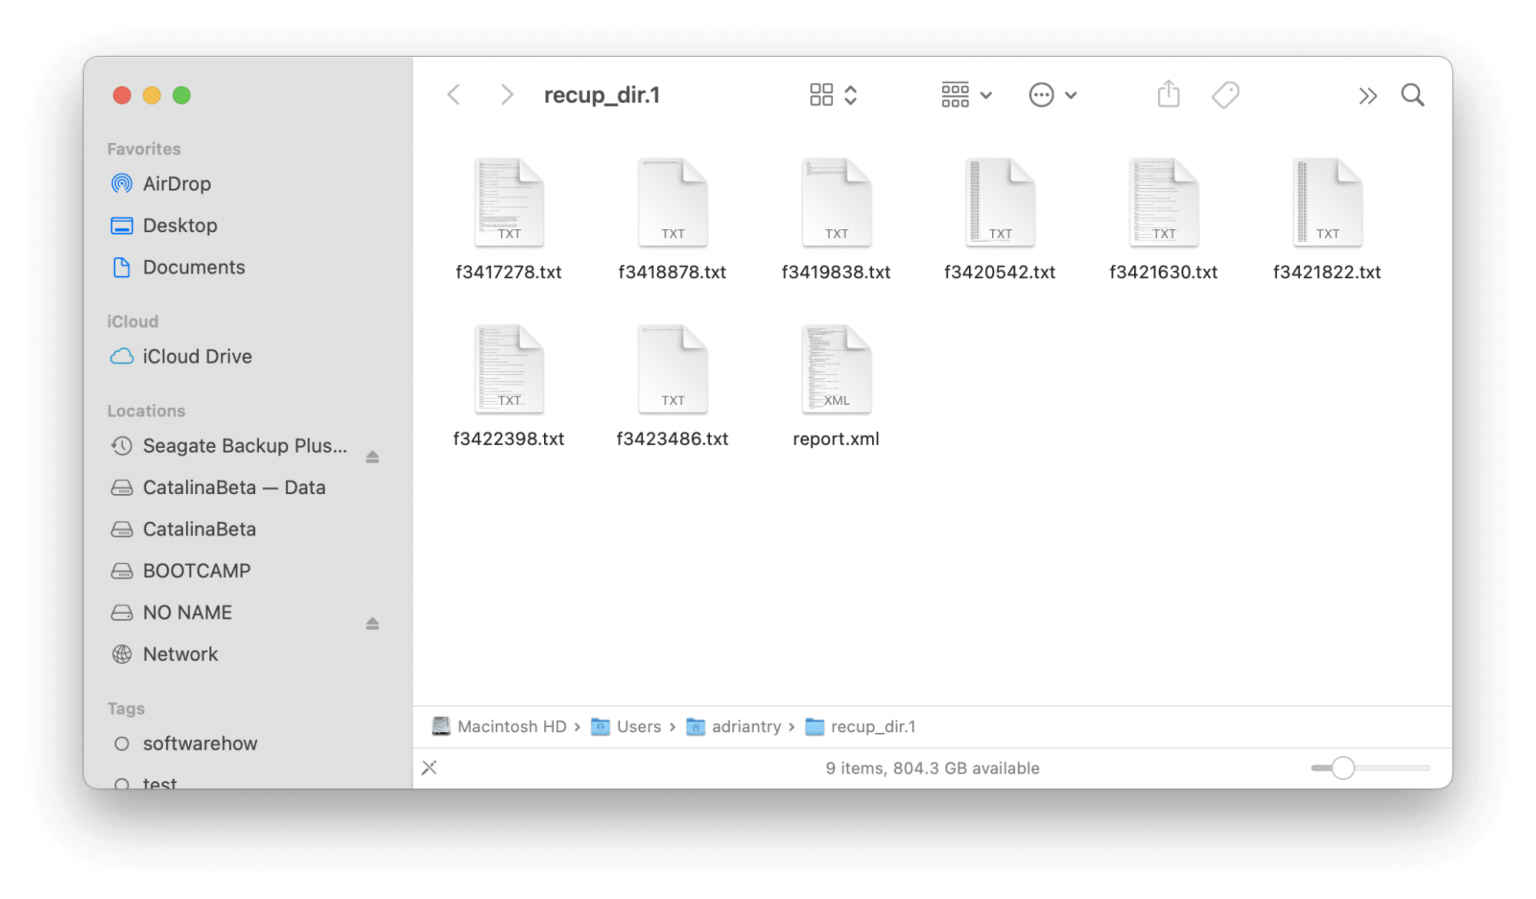Close the status bar with the X icon
Viewport: 1536px width, 899px height.
pos(430,767)
